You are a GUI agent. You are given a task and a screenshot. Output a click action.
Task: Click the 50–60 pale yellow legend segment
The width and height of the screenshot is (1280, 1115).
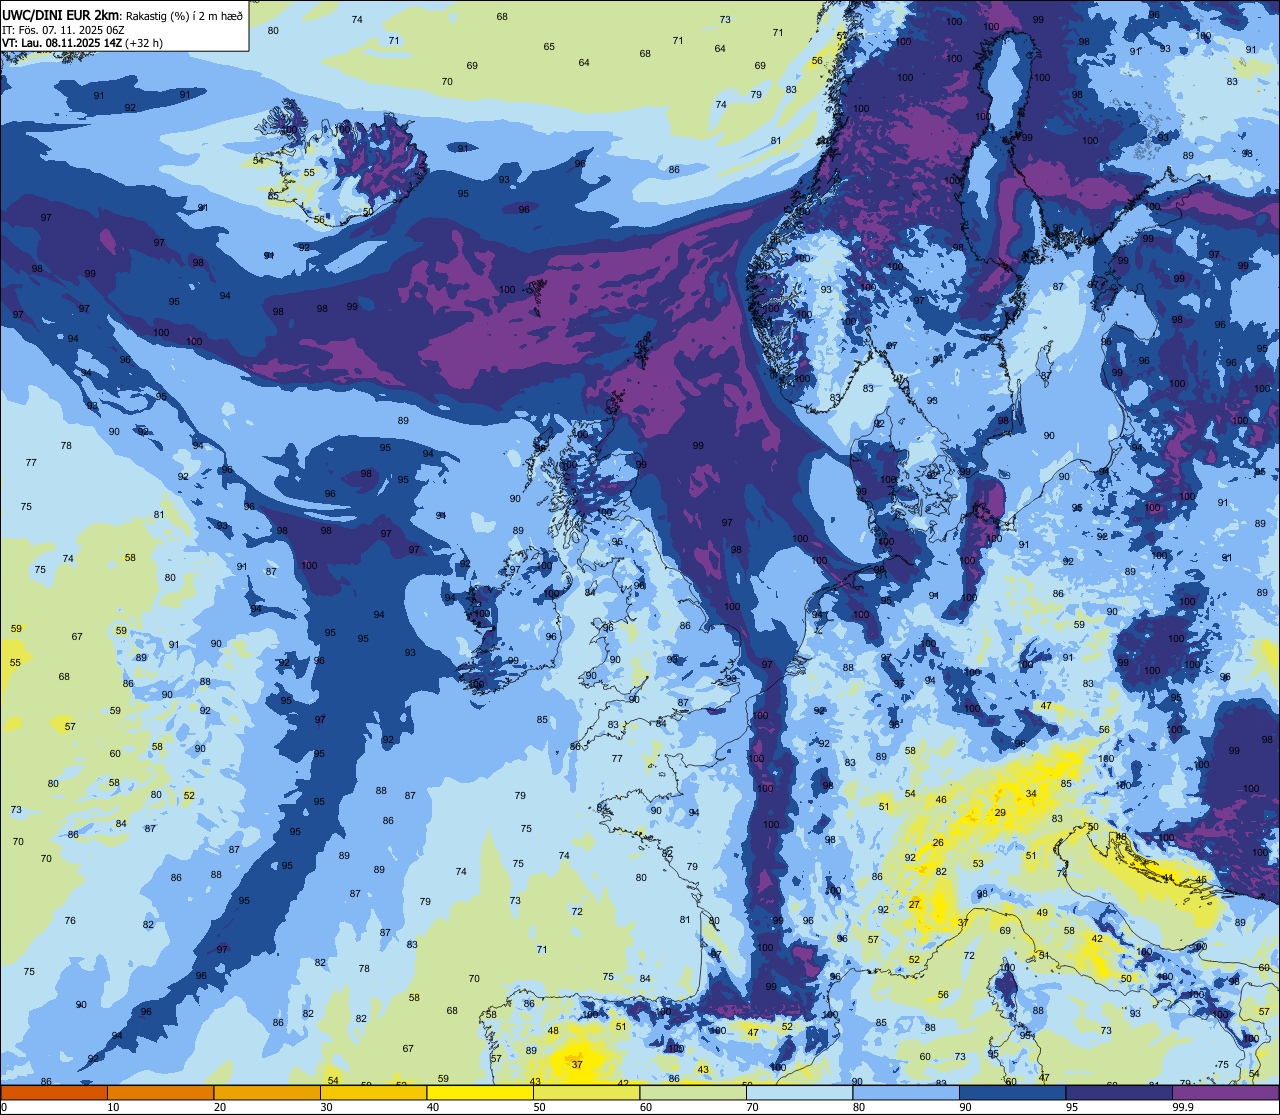click(586, 1092)
